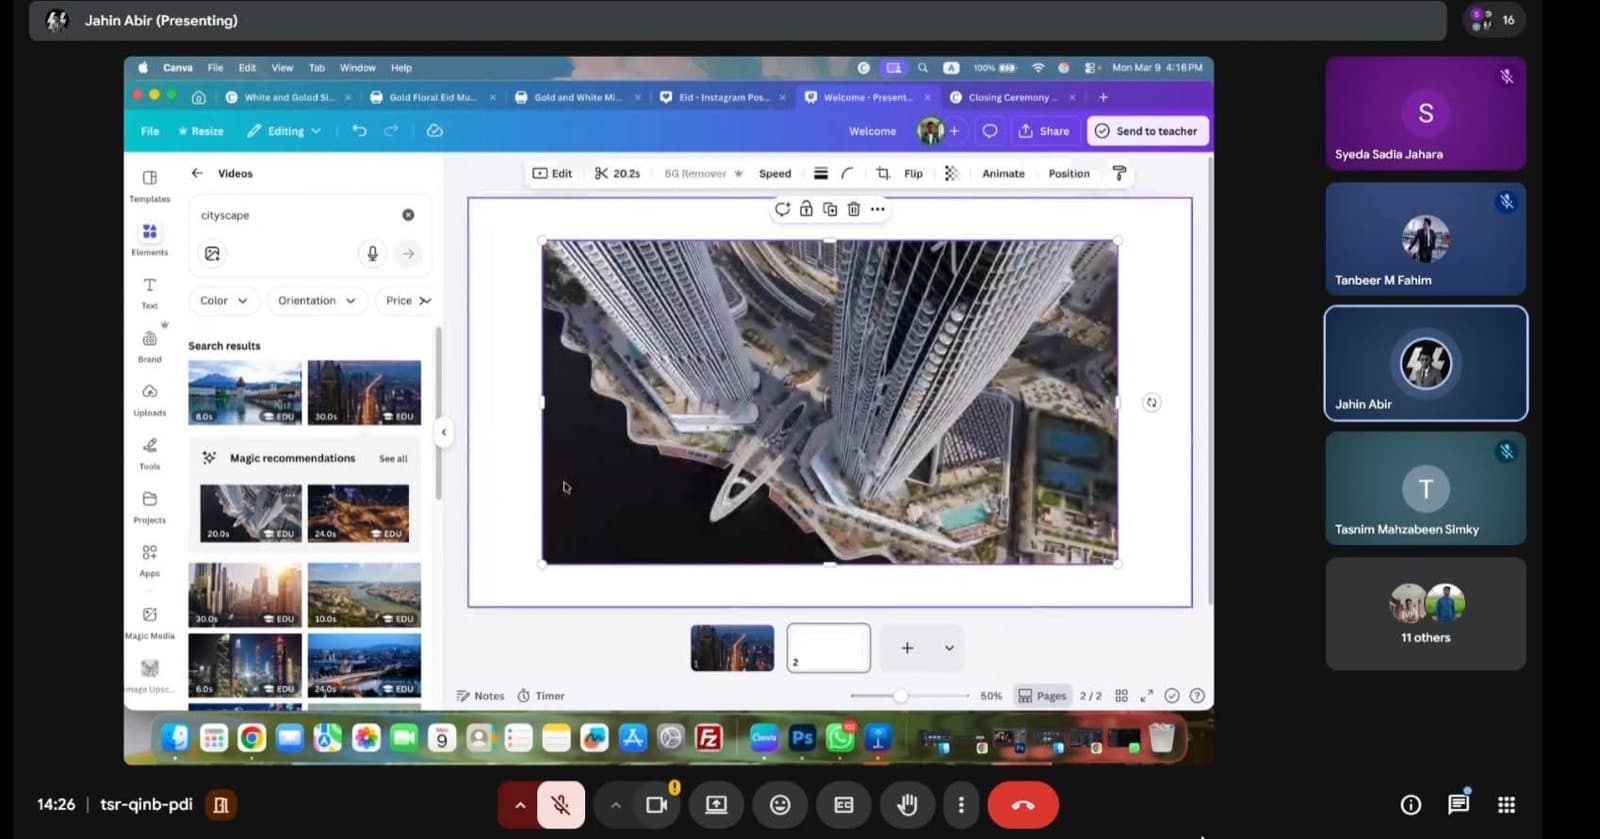Image resolution: width=1600 pixels, height=839 pixels.
Task: Select the Elements sidebar icon
Action: [149, 238]
